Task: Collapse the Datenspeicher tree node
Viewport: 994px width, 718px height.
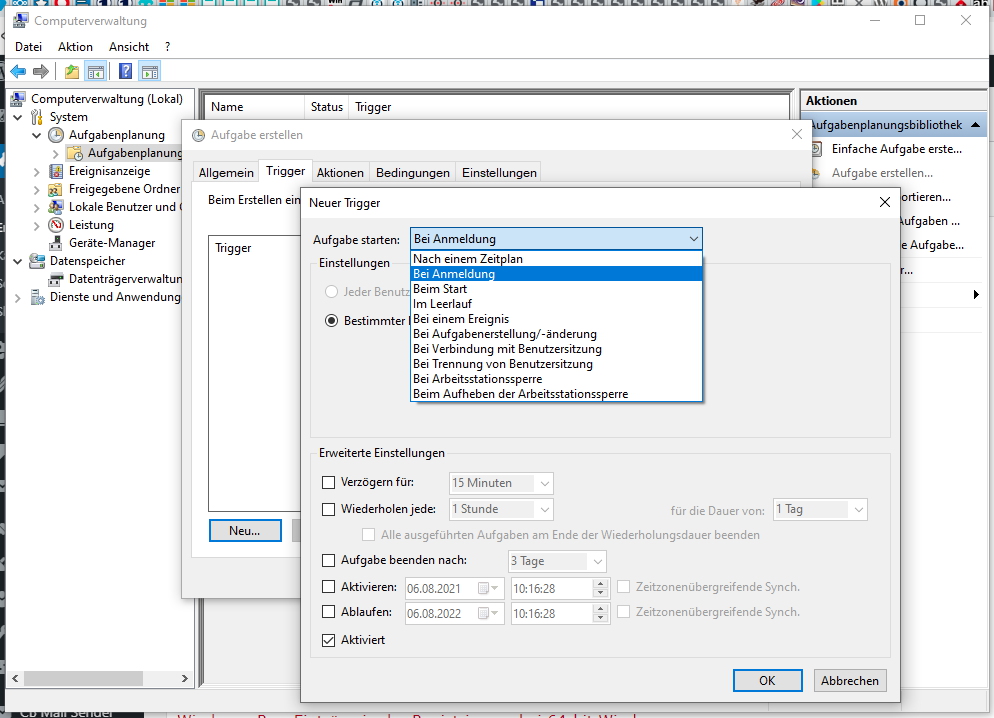Action: coord(18,261)
